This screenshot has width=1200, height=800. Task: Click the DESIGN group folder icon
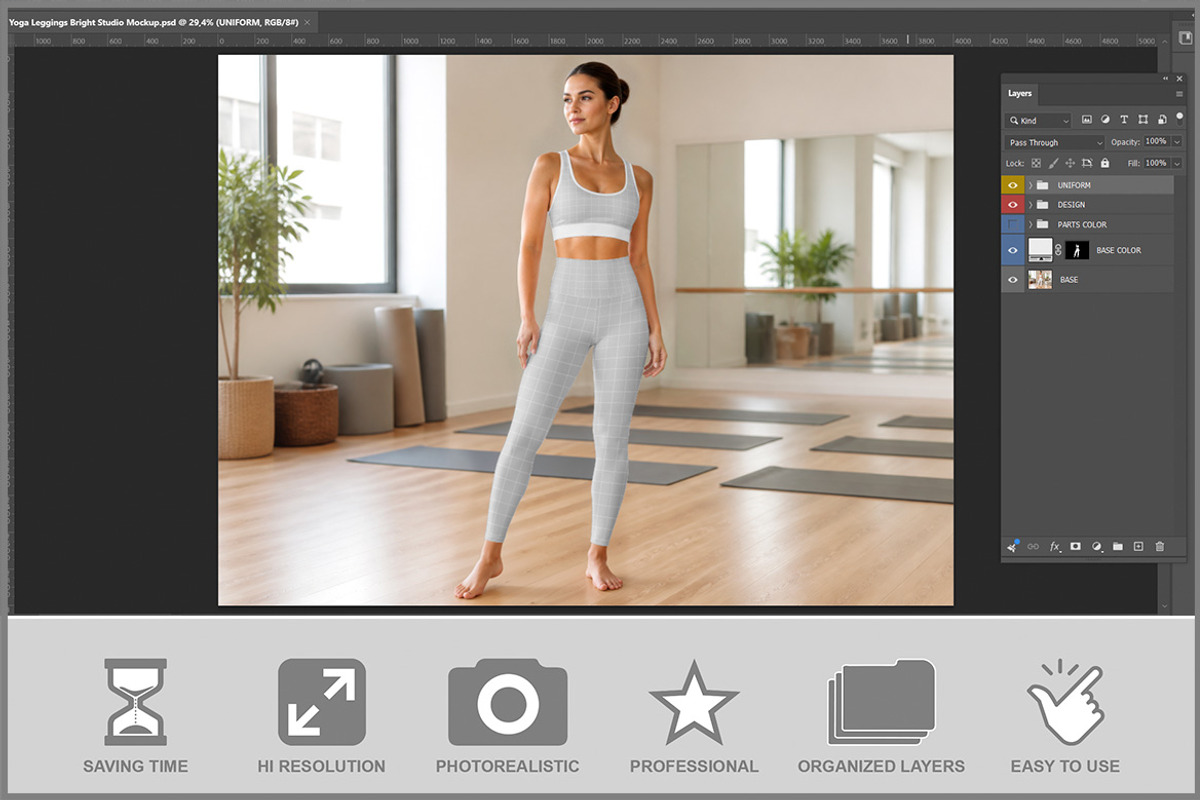coord(1043,205)
